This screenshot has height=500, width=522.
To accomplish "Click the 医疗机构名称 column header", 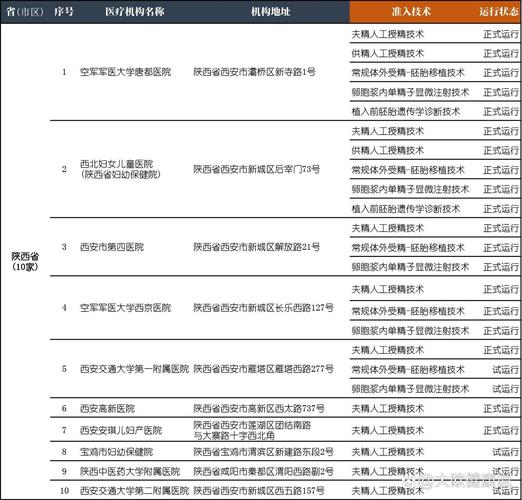I will pyautogui.click(x=135, y=12).
